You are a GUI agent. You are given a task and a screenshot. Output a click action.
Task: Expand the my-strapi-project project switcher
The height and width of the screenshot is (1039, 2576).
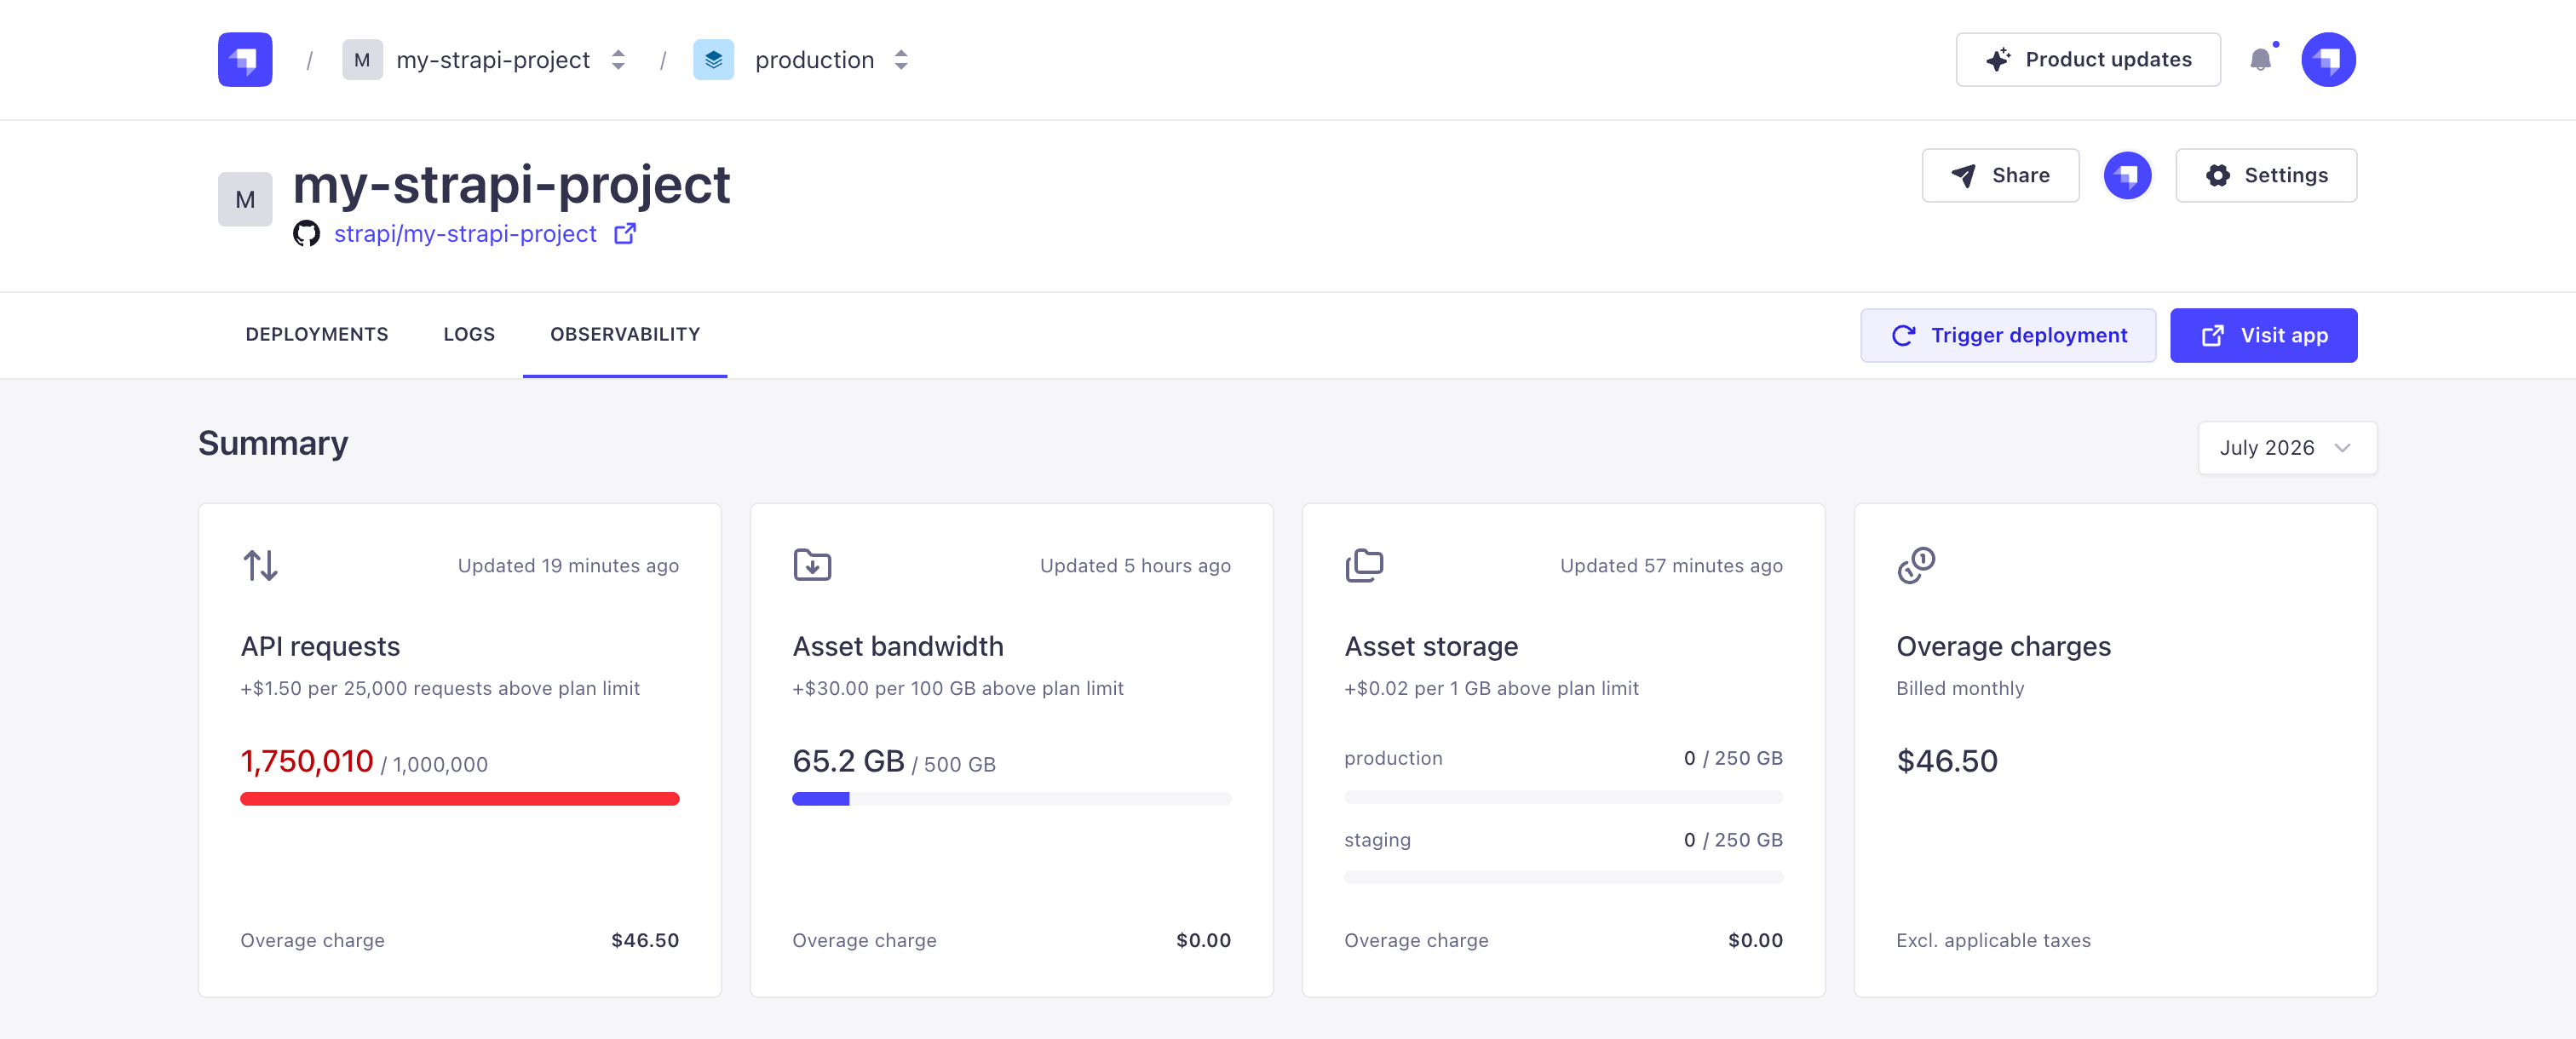(618, 60)
